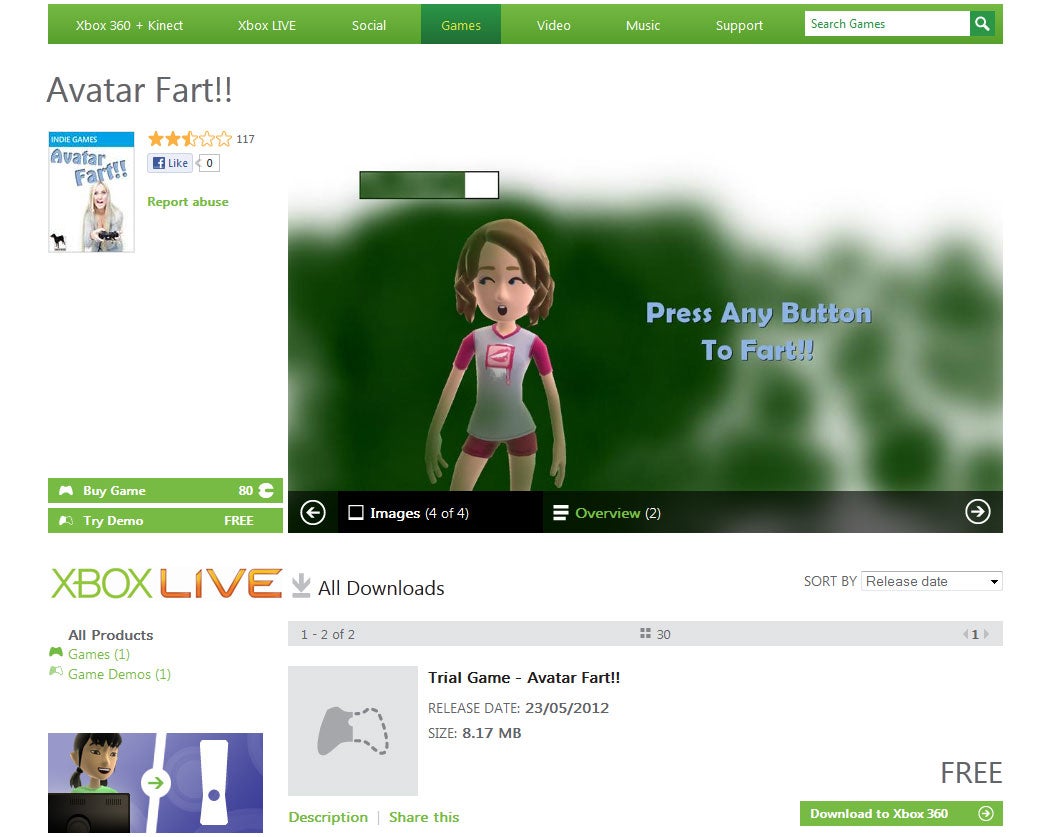1054x837 pixels.
Task: Filter by Game Demos (1) category
Action: (x=119, y=674)
